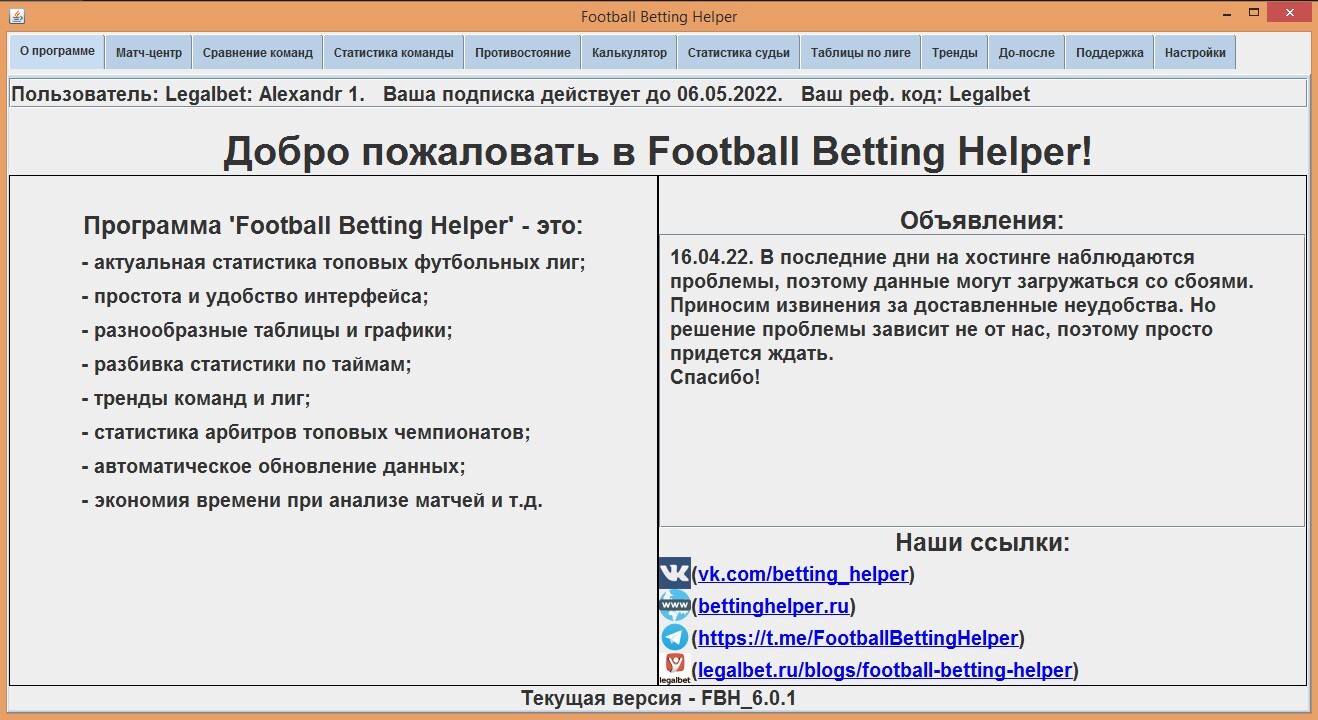Open the "Настройки" tab

(1195, 53)
